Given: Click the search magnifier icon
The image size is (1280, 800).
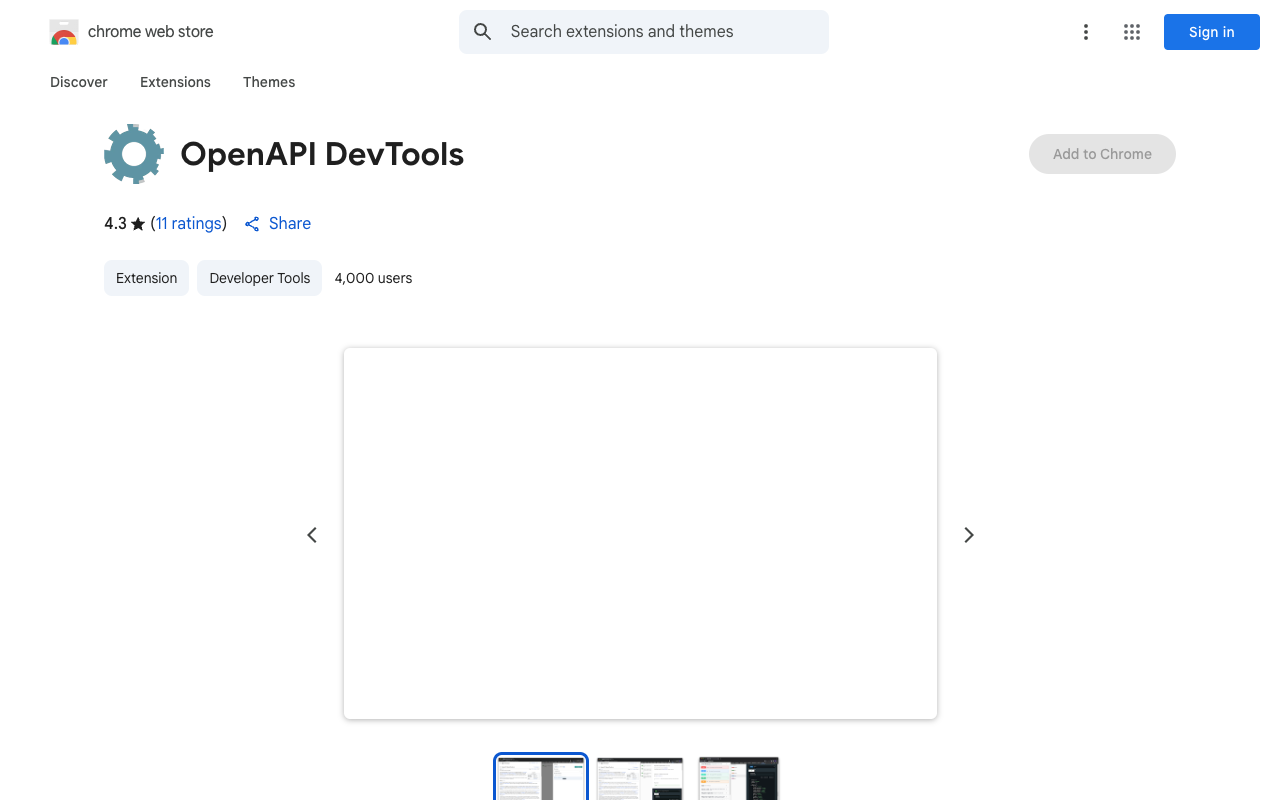Looking at the screenshot, I should point(483,32).
